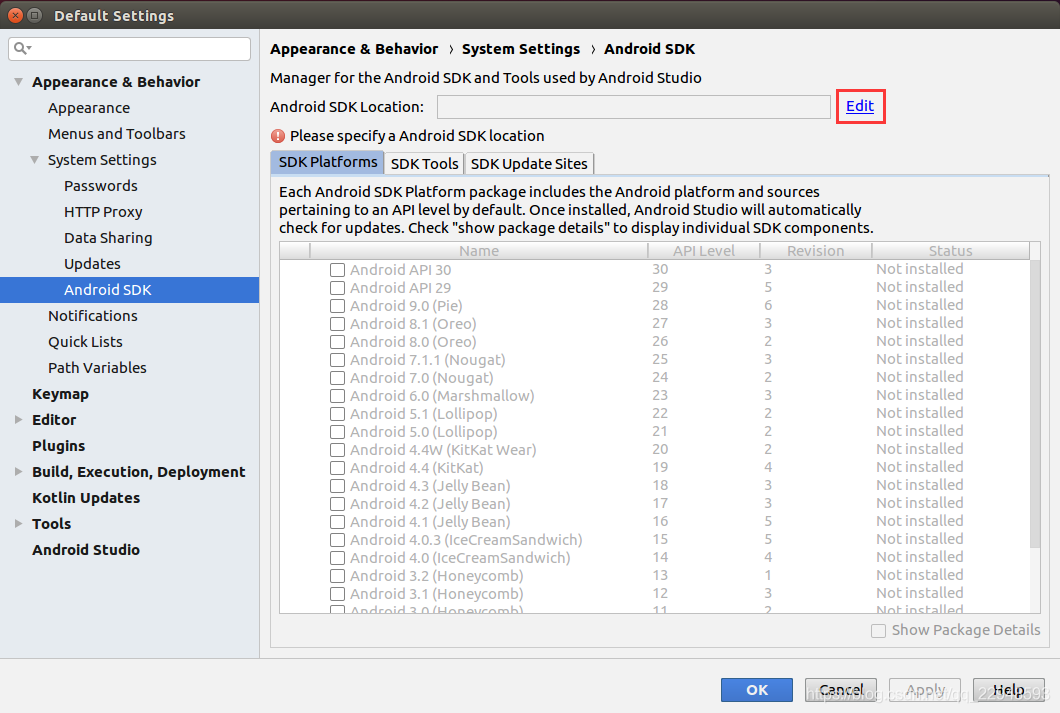
Task: Collapse the Appearance & Behavior tree node
Action: pyautogui.click(x=18, y=82)
